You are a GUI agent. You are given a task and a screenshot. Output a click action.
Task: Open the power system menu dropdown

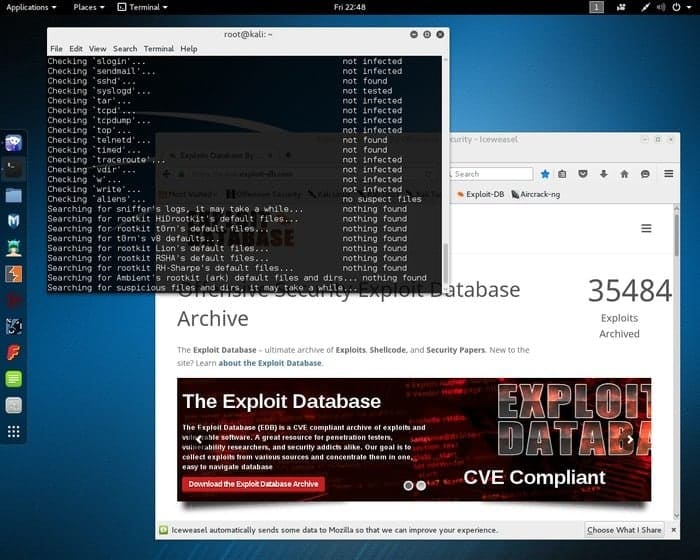[681, 7]
